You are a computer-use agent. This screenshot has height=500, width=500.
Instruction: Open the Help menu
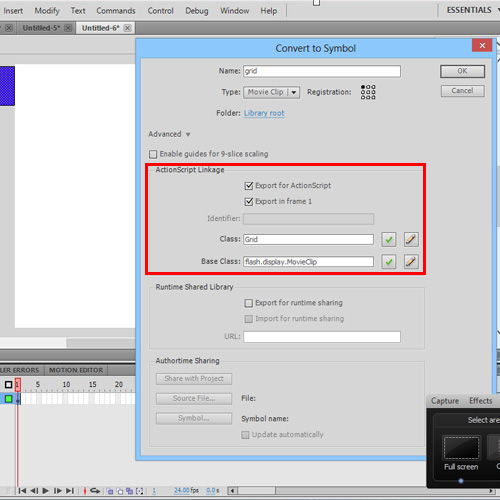tap(269, 11)
